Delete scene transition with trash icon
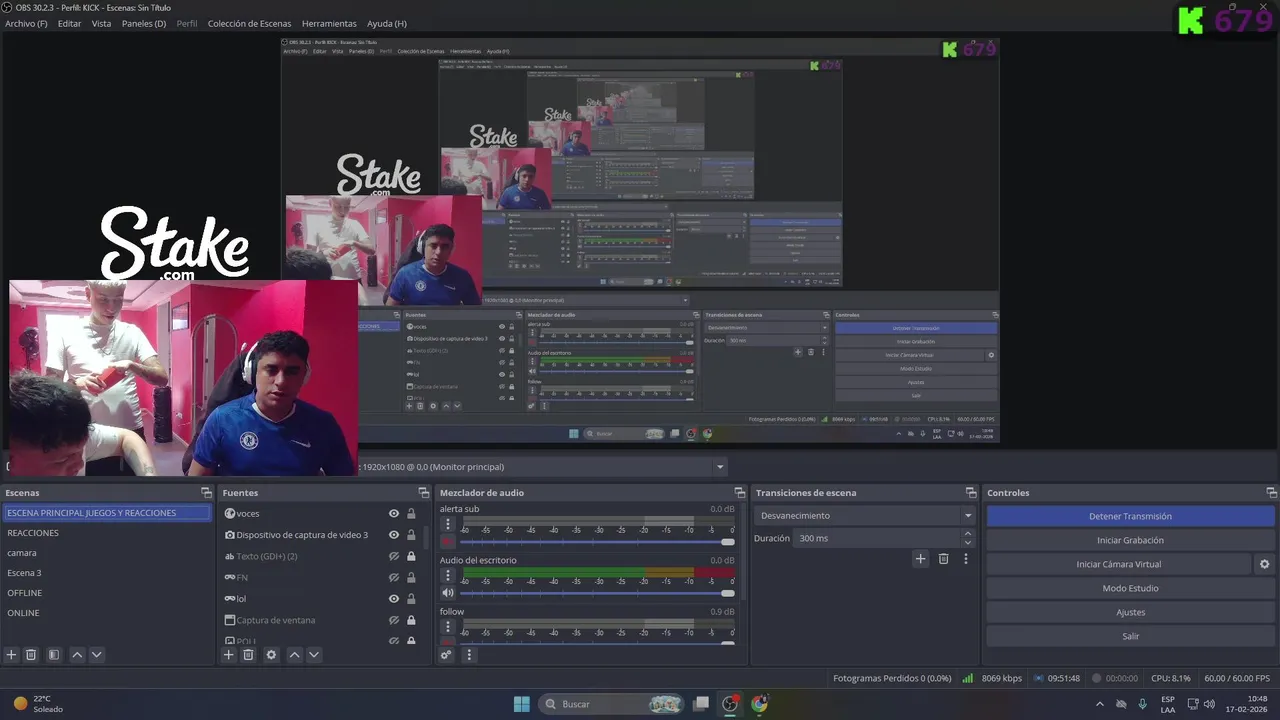 tap(943, 559)
